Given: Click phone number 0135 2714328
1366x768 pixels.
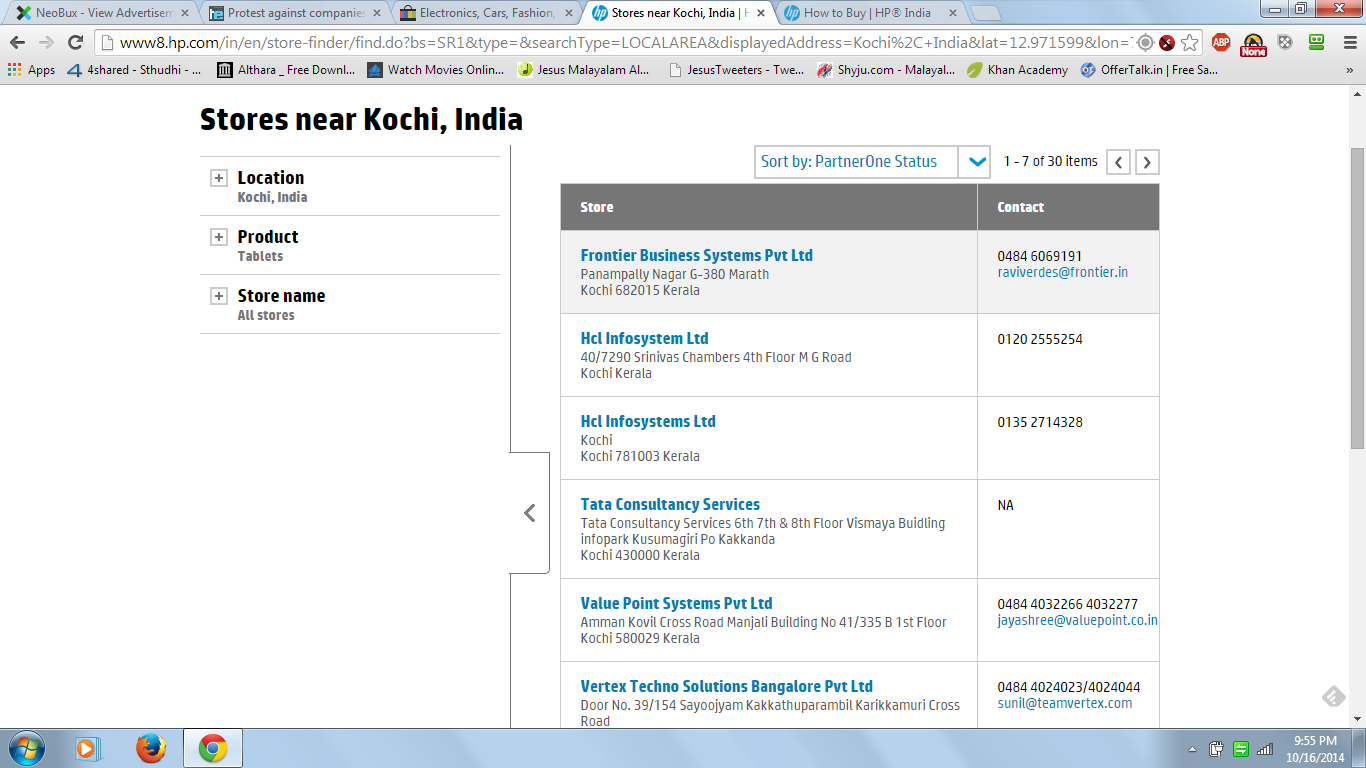Looking at the screenshot, I should click(x=1040, y=422).
